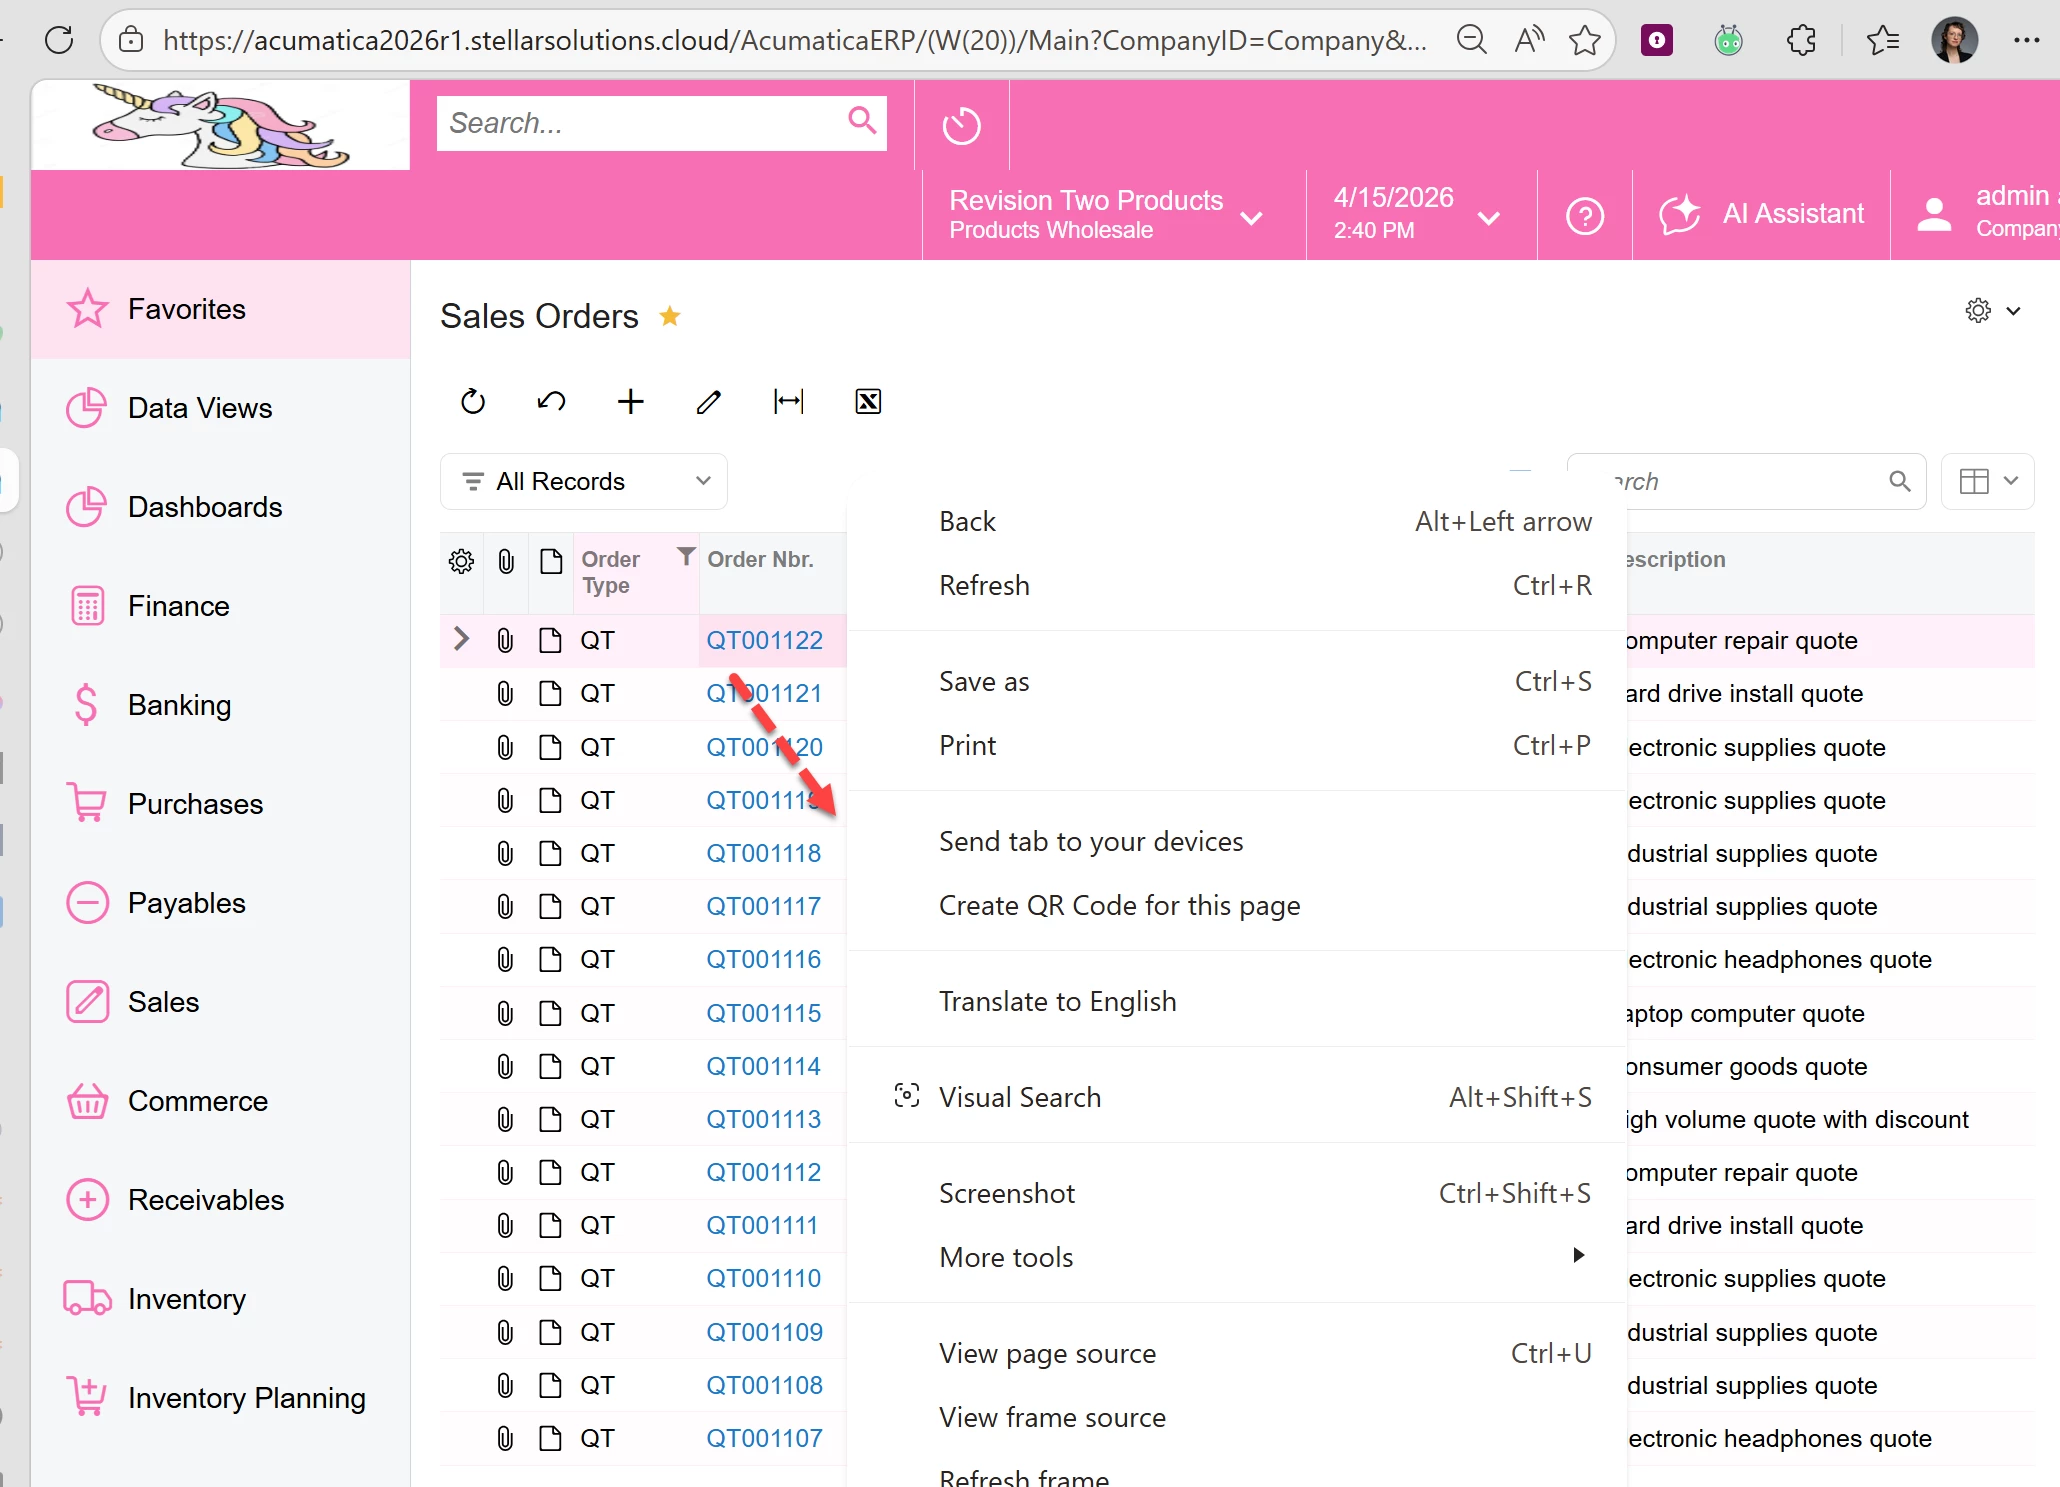The image size is (2060, 1487).
Task: Click the Export to Excel toolbar icon
Action: pyautogui.click(x=867, y=402)
